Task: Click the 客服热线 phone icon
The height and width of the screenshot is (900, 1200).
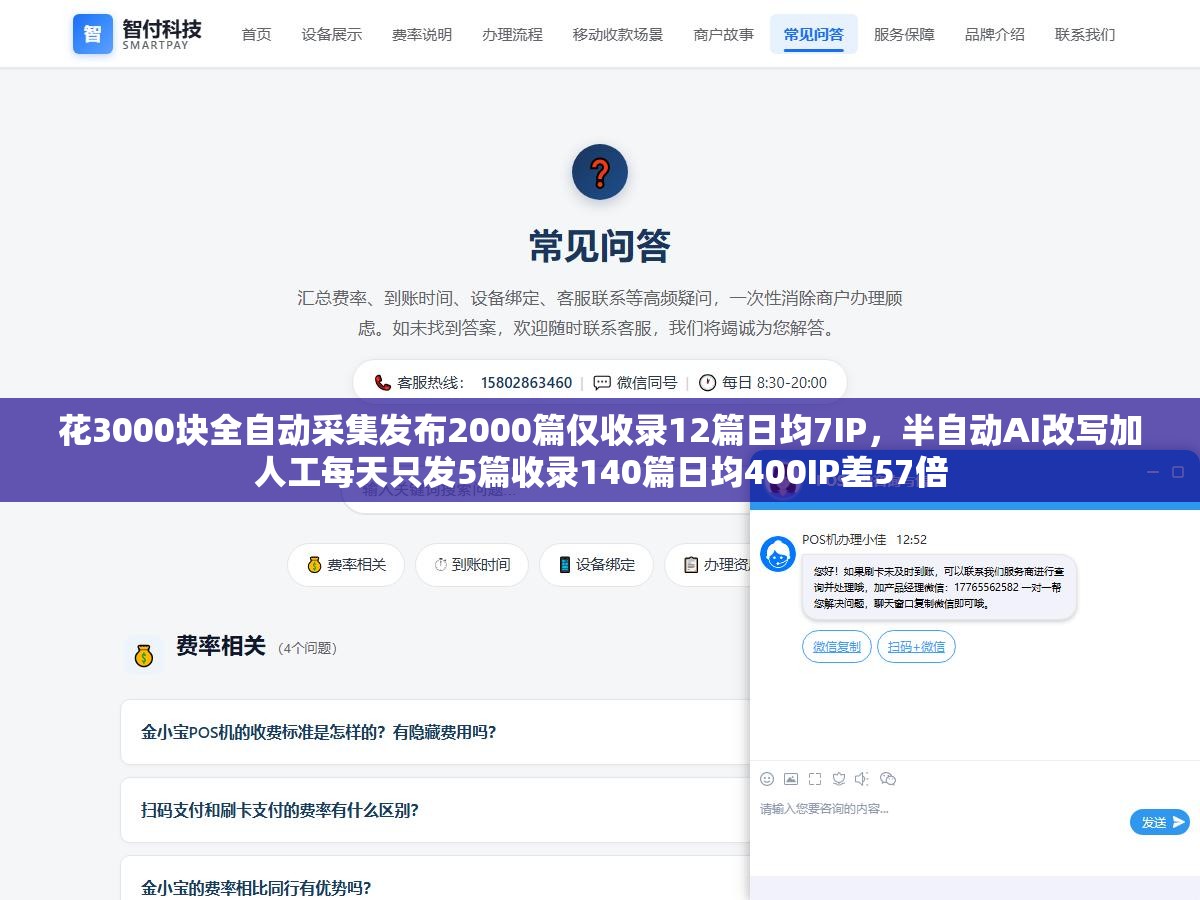Action: [x=383, y=382]
